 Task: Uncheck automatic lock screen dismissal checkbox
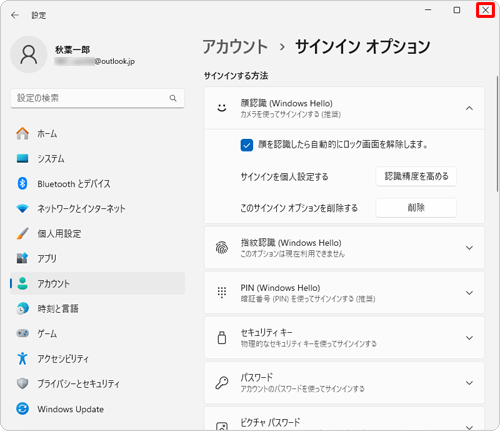[x=247, y=145]
